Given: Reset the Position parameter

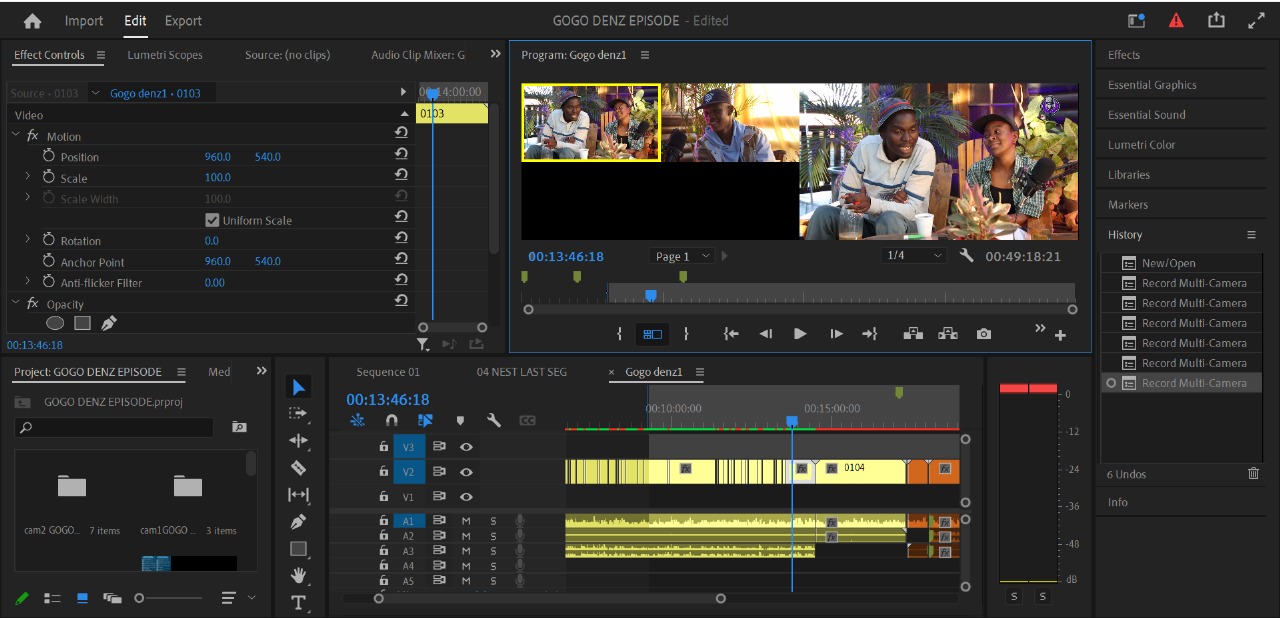Looking at the screenshot, I should pyautogui.click(x=401, y=156).
